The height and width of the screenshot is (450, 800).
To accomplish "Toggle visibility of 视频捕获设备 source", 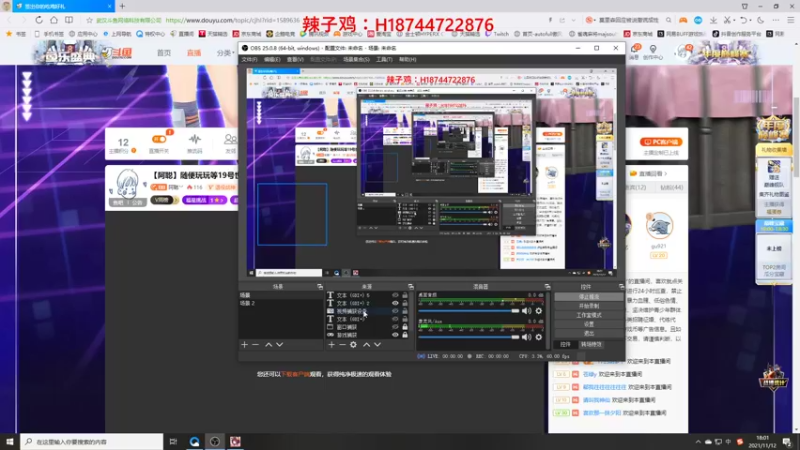I will click(395, 311).
